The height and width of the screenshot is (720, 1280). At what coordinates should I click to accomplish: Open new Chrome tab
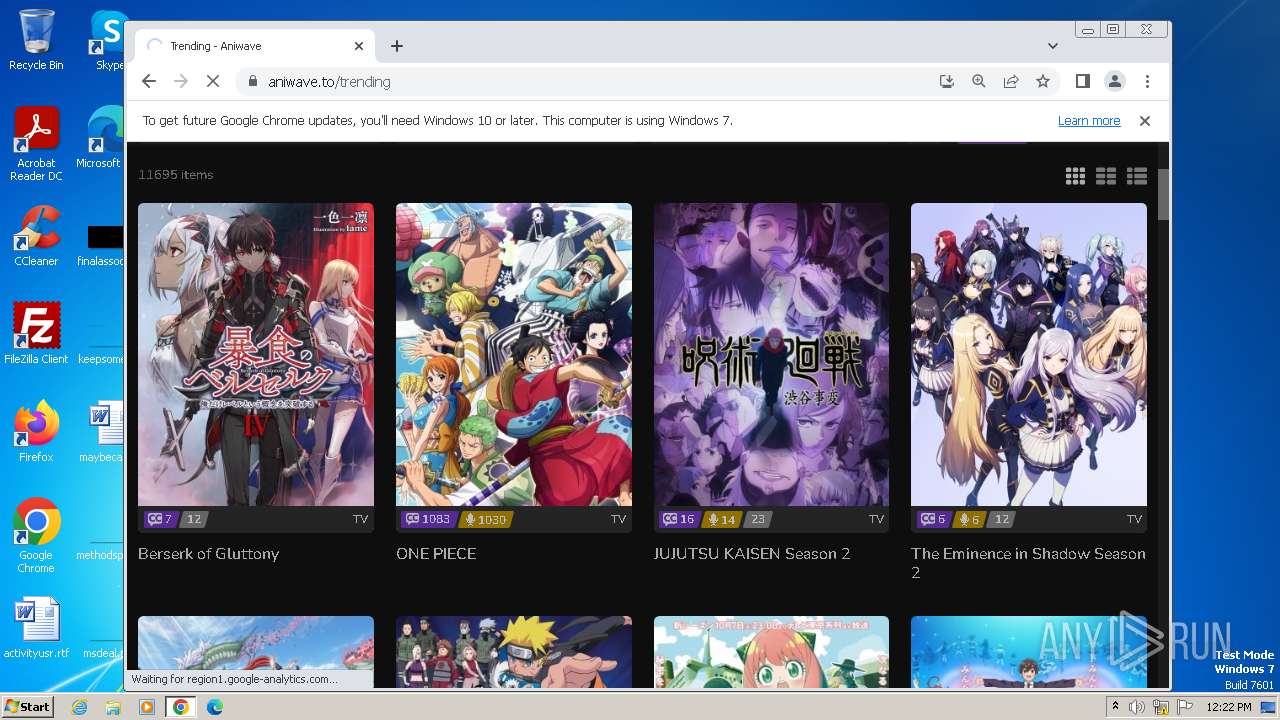click(397, 46)
